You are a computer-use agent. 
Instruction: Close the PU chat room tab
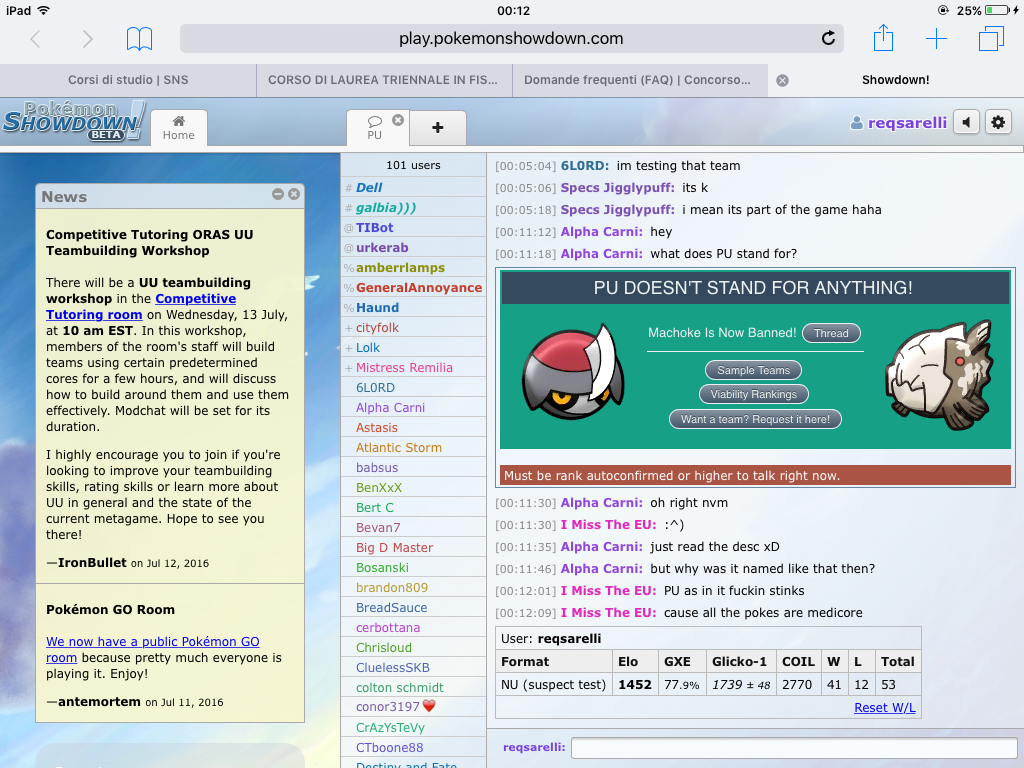tap(398, 120)
